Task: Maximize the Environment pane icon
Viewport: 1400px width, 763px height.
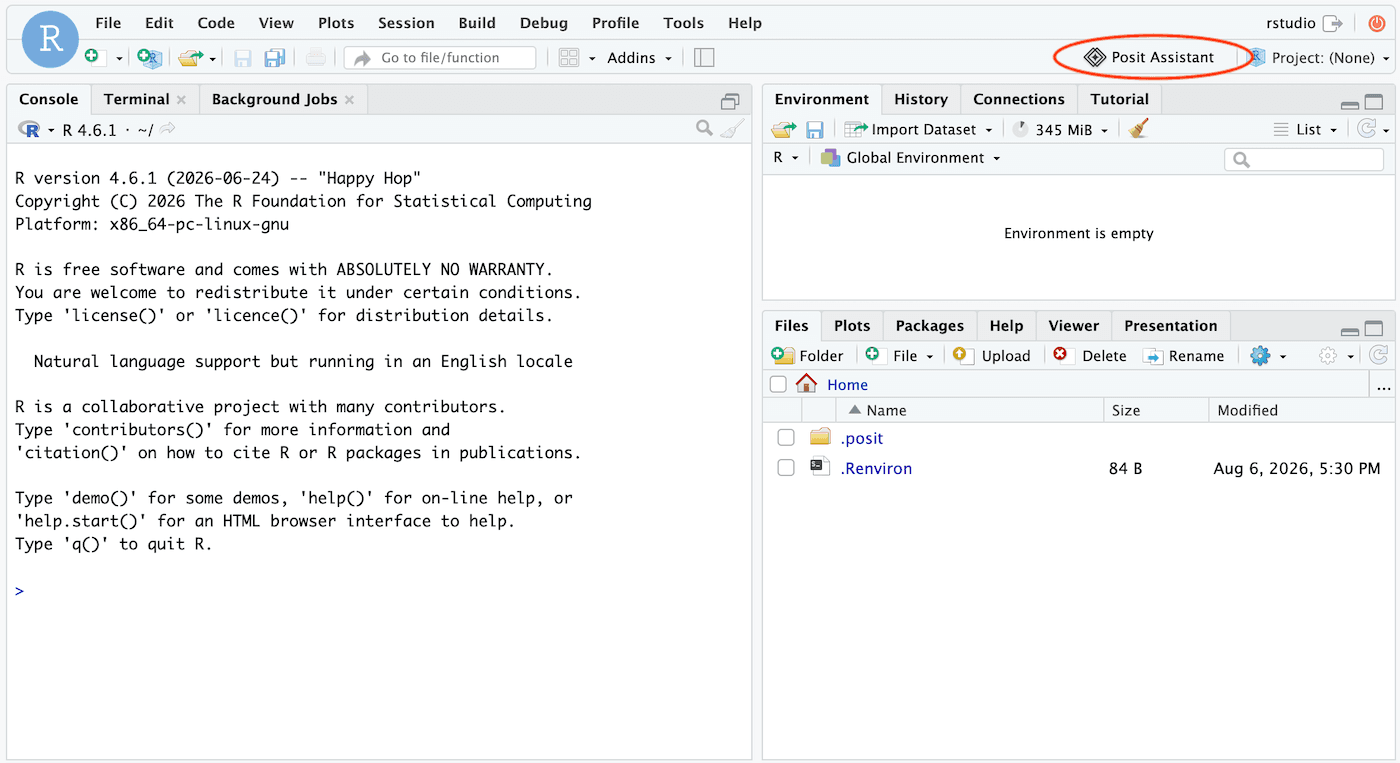Action: tap(1374, 102)
